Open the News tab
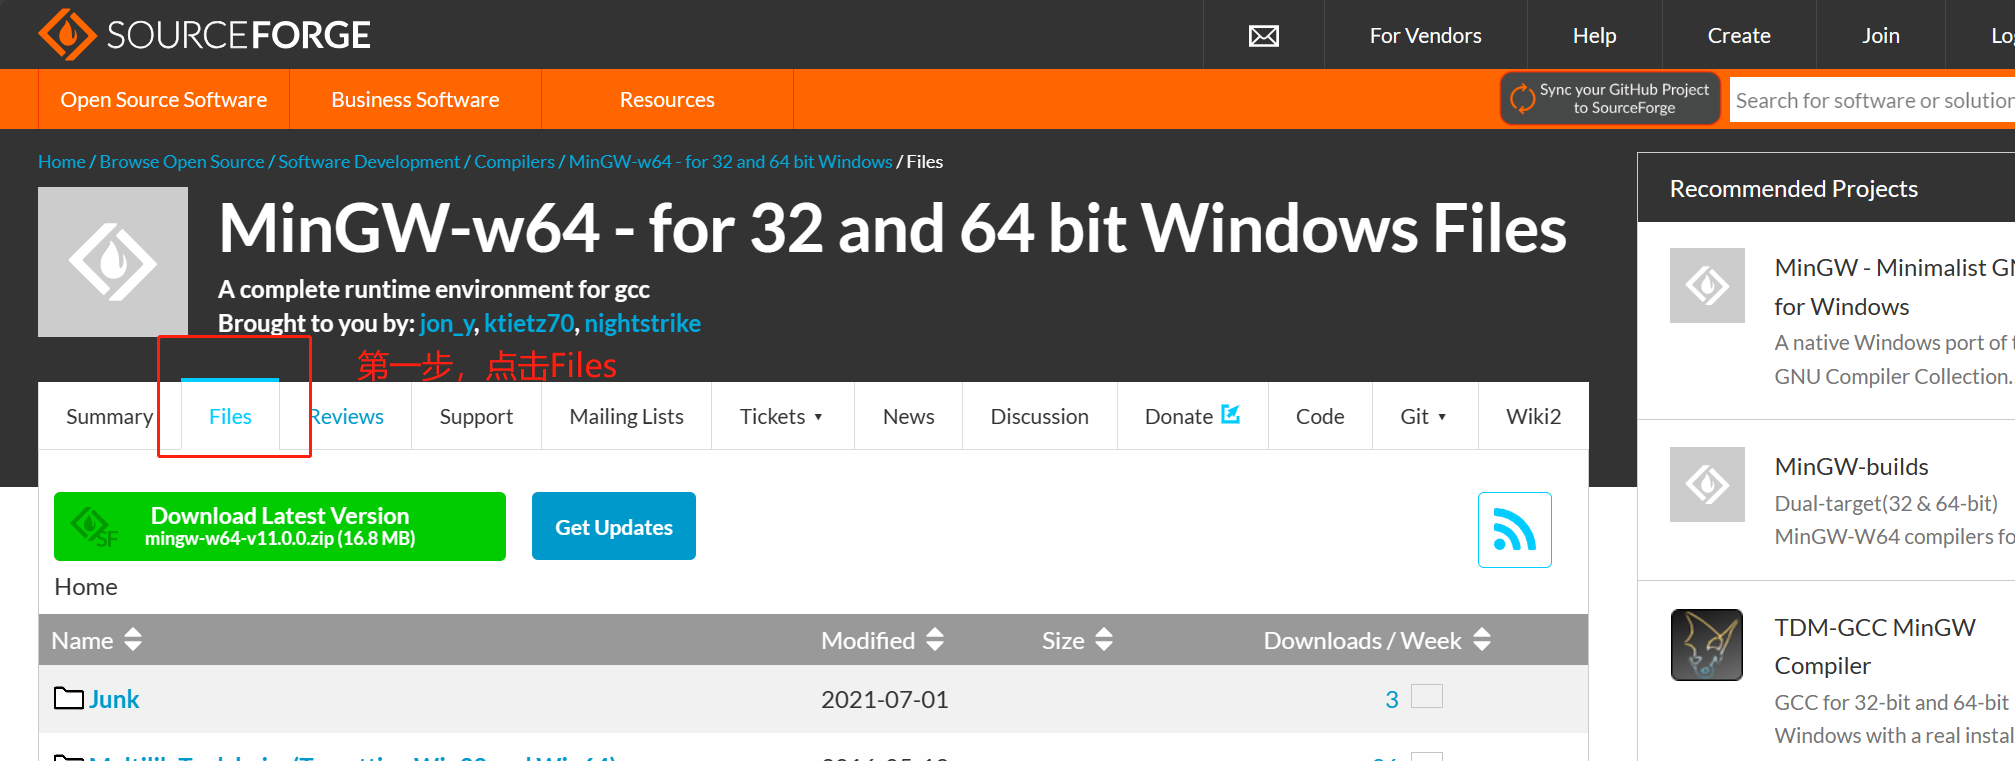The image size is (2015, 761). (x=908, y=416)
